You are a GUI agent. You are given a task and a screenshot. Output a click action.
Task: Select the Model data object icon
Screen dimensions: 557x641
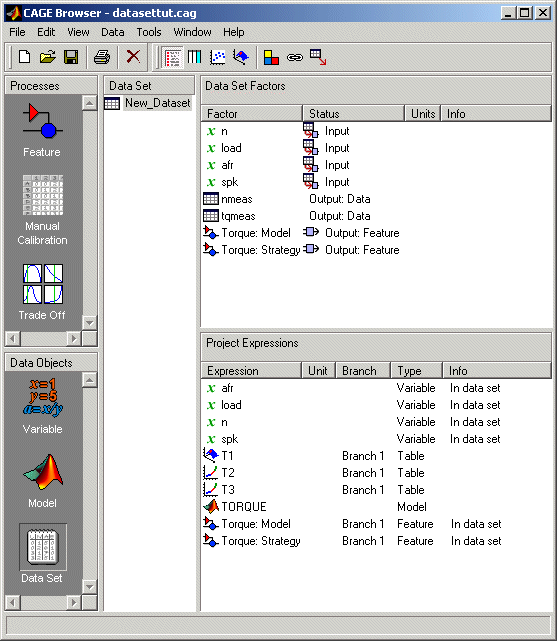tap(43, 471)
